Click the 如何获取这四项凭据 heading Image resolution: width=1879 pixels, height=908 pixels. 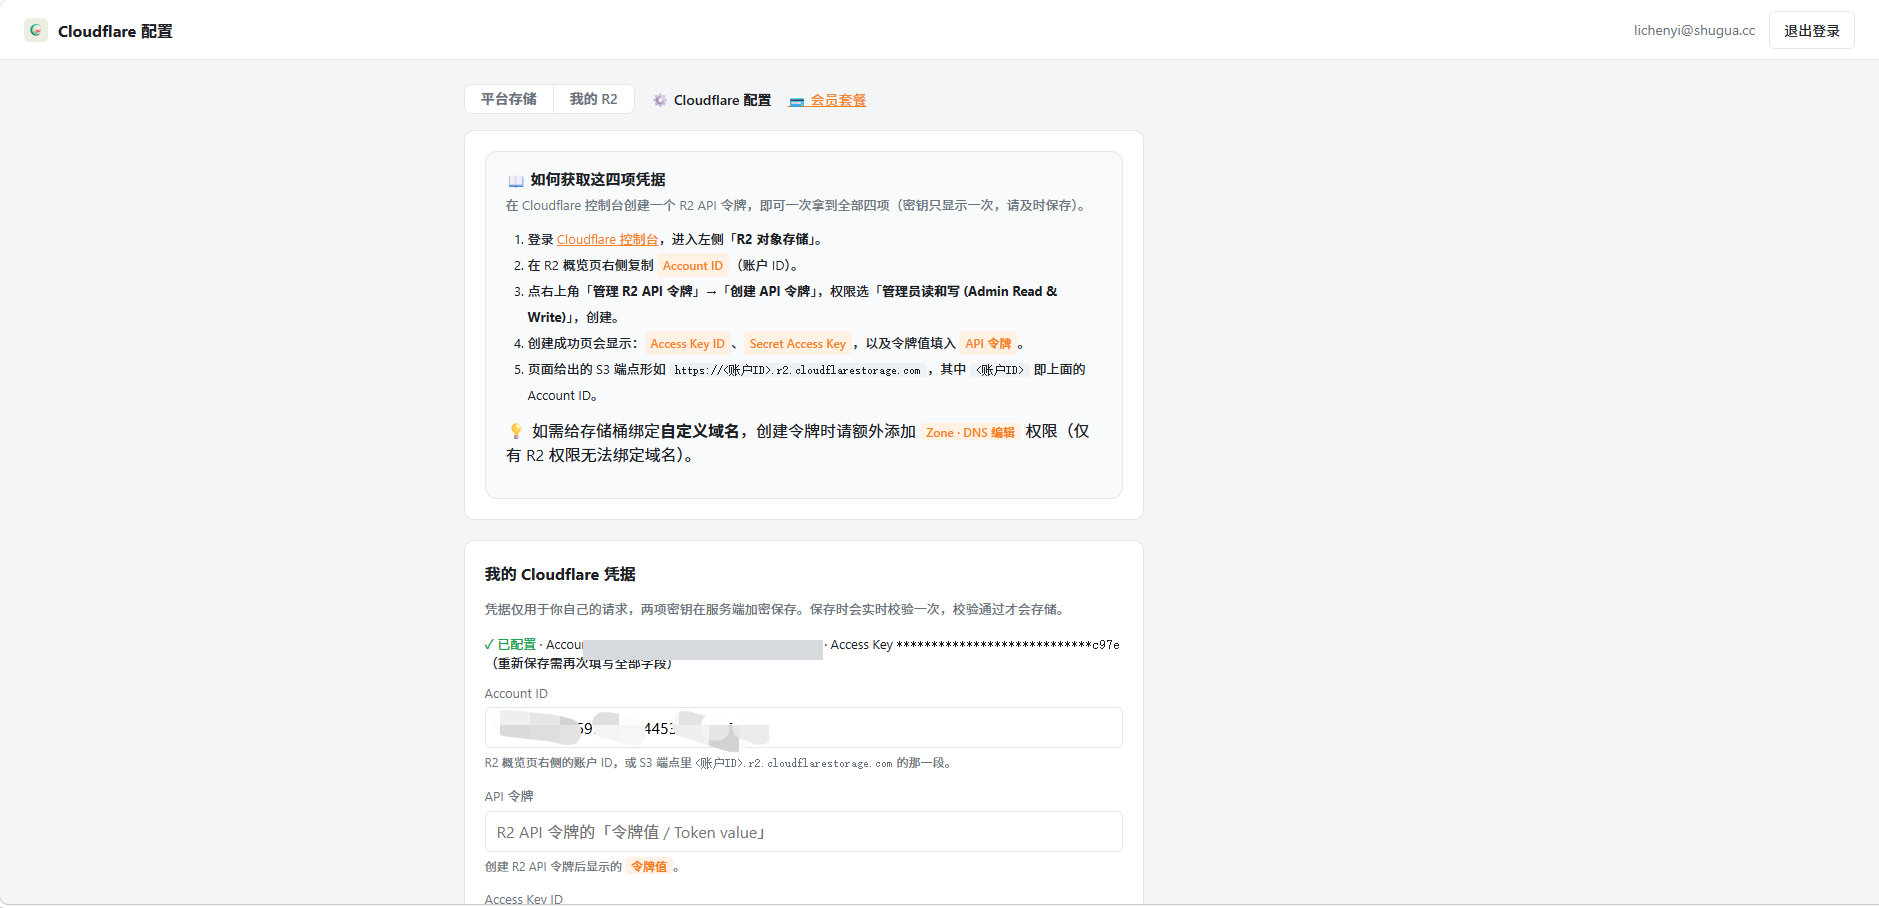[598, 179]
